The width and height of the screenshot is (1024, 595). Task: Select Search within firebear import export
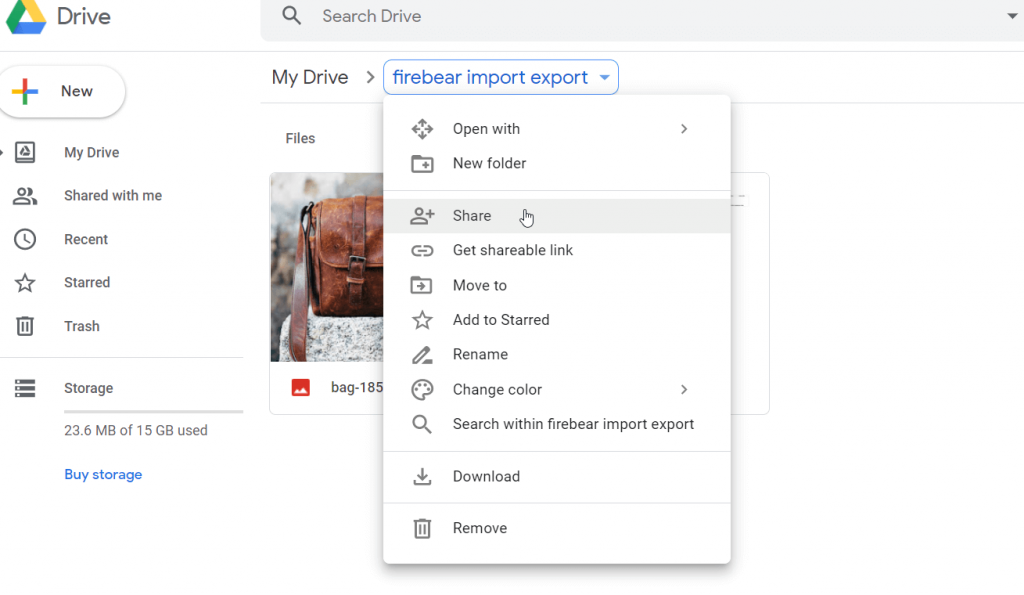[x=556, y=425]
